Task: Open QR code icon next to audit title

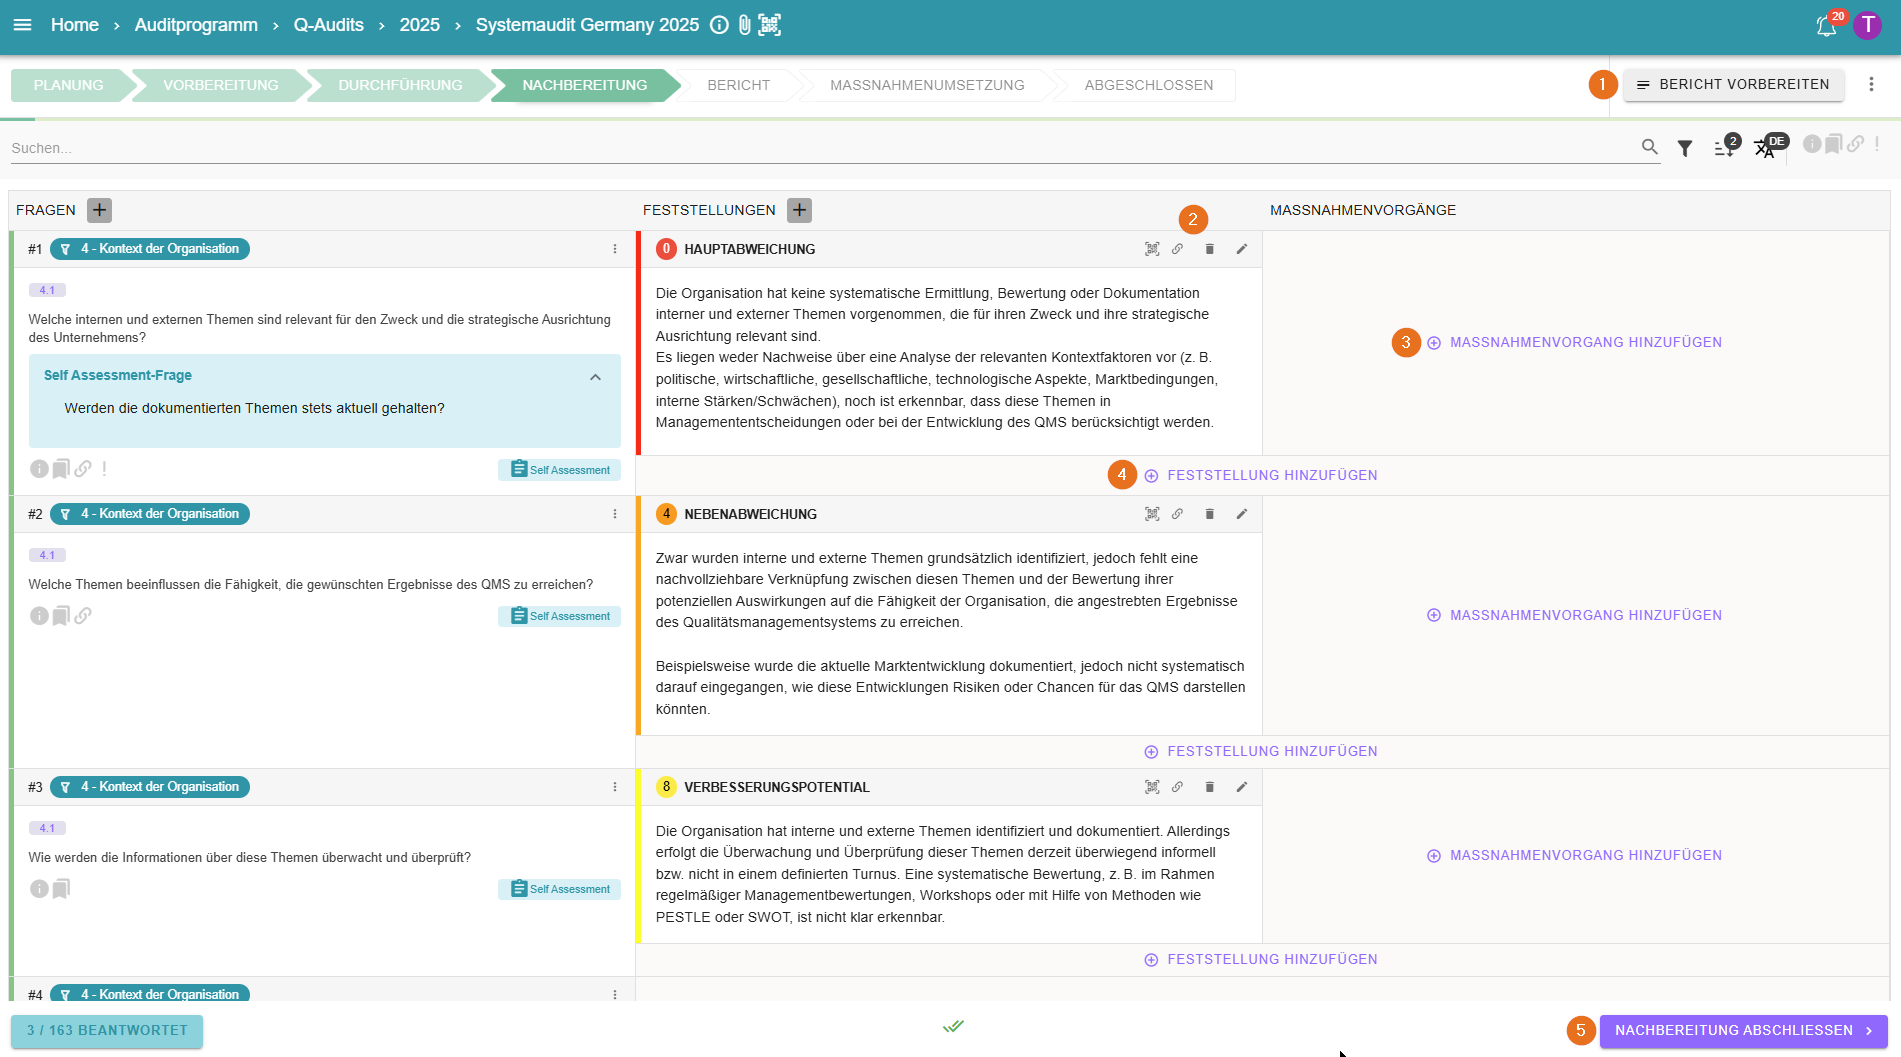Action: (769, 25)
